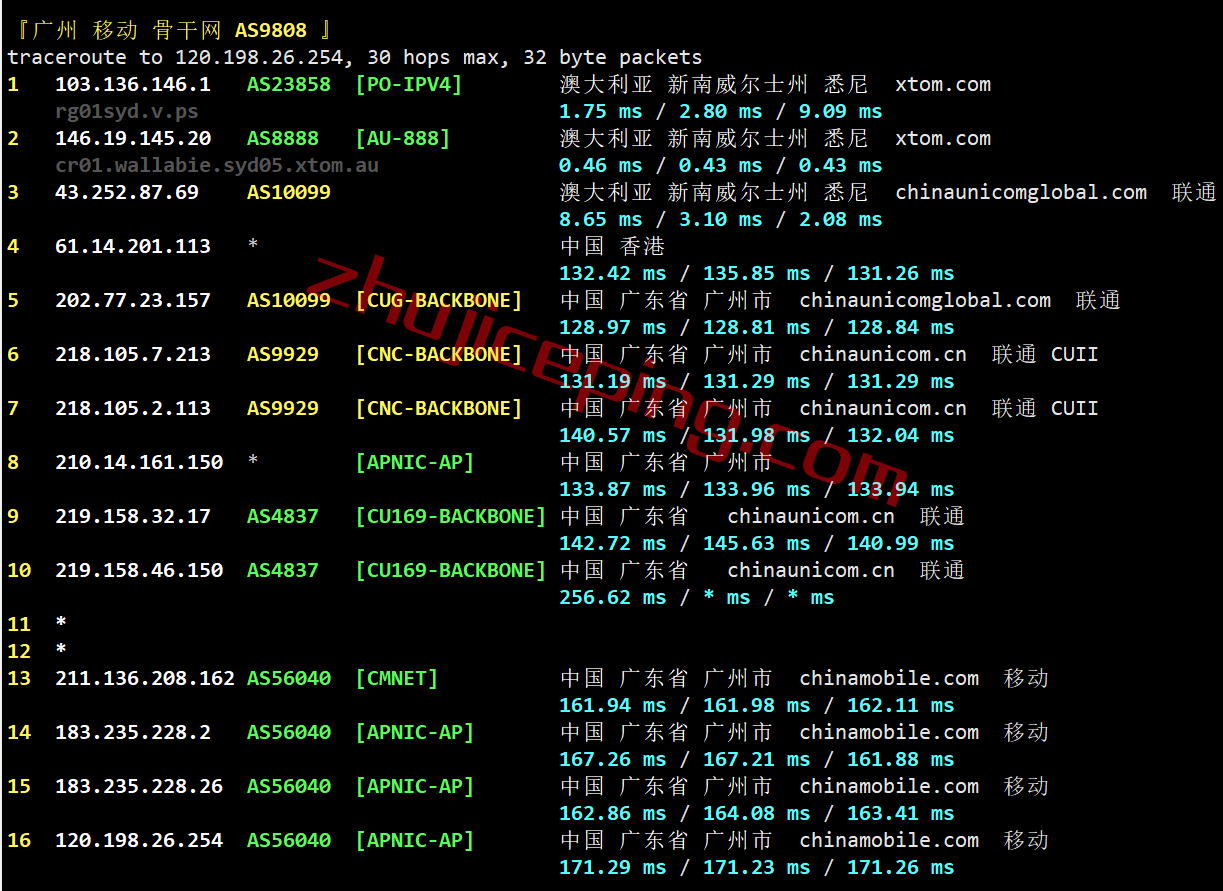This screenshot has height=891, width=1223.
Task: Select the 9.09 ms latency value
Action: click(840, 112)
